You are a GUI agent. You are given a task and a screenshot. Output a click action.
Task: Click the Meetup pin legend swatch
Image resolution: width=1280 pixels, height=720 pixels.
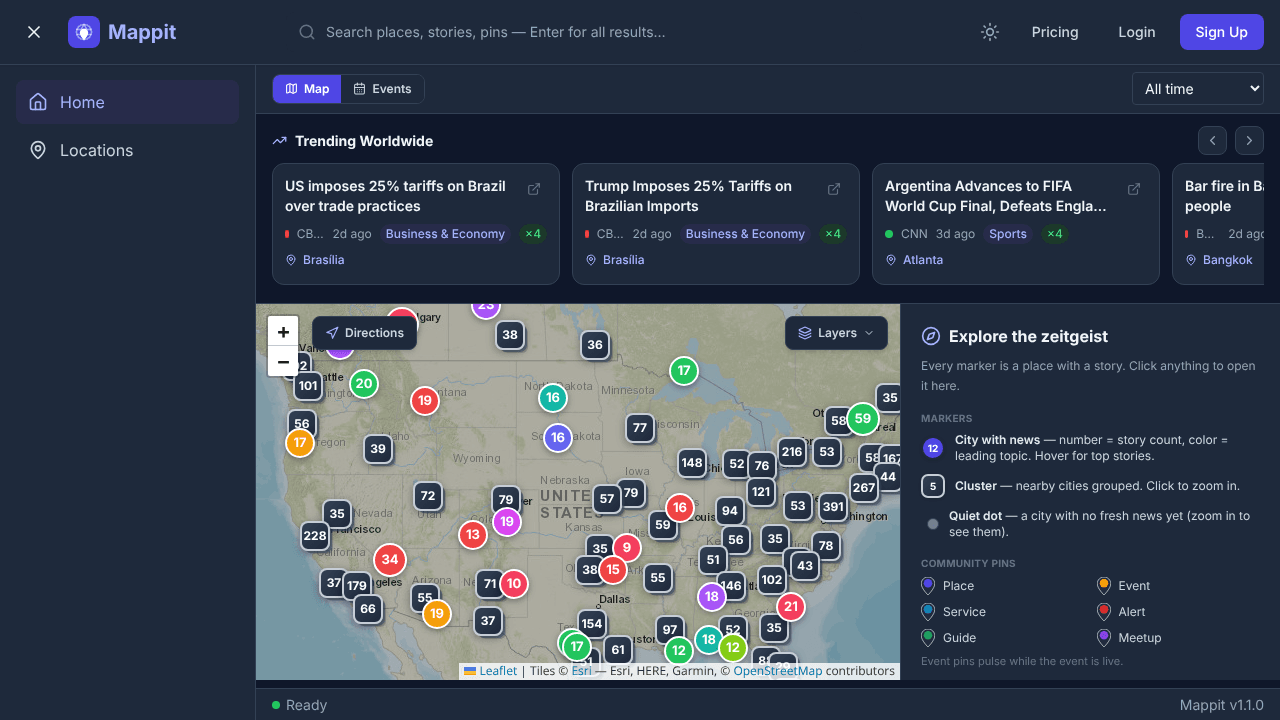(1104, 638)
